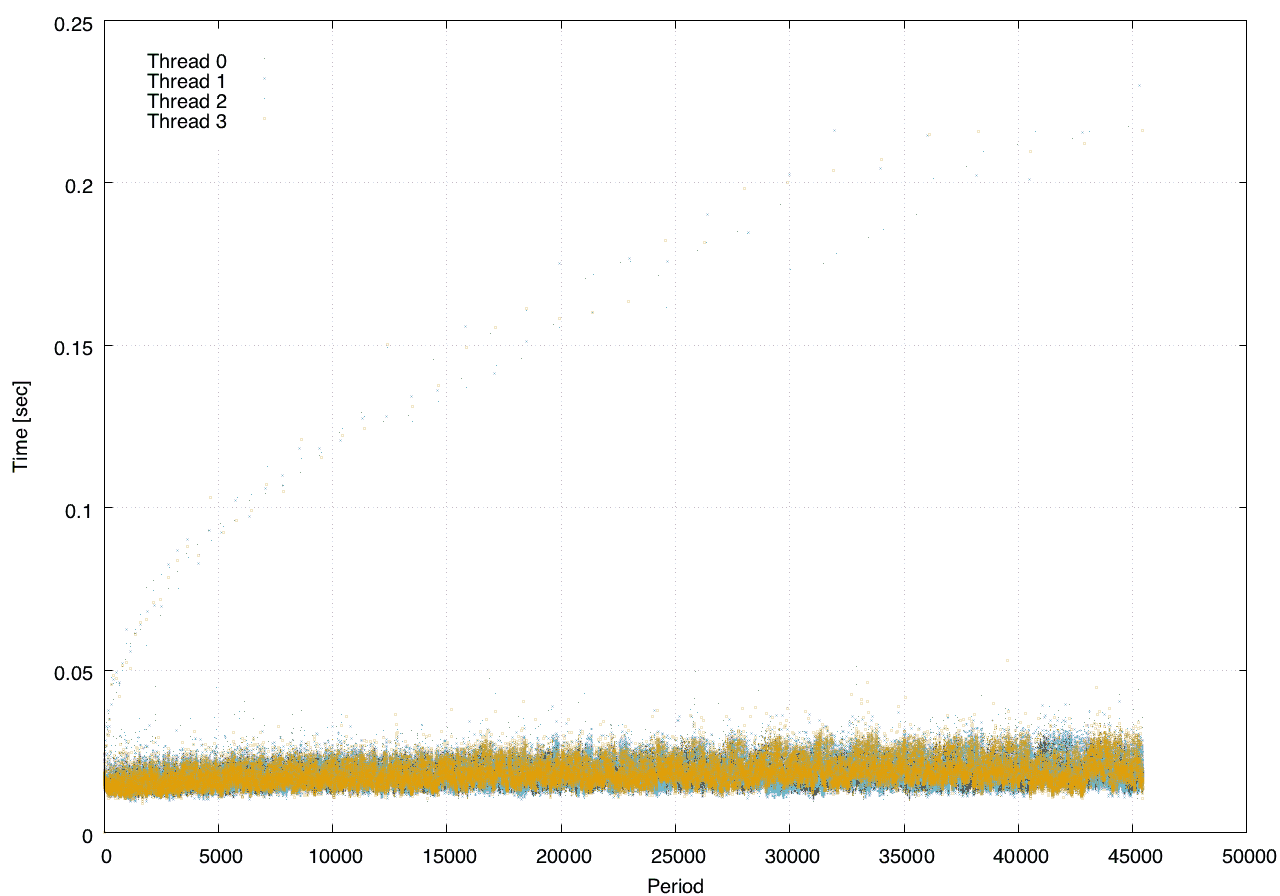Click the Period x-axis title
Screen dimensions: 1280x896
[x=675, y=886]
